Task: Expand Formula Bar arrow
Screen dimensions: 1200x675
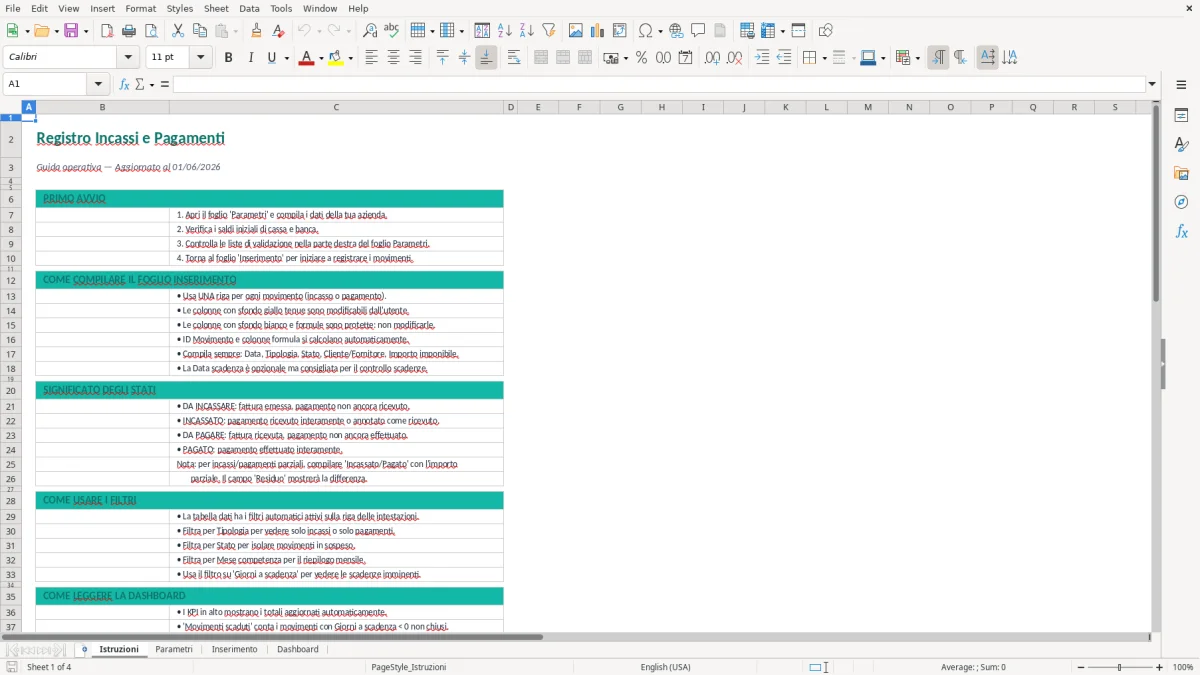Action: (1152, 84)
